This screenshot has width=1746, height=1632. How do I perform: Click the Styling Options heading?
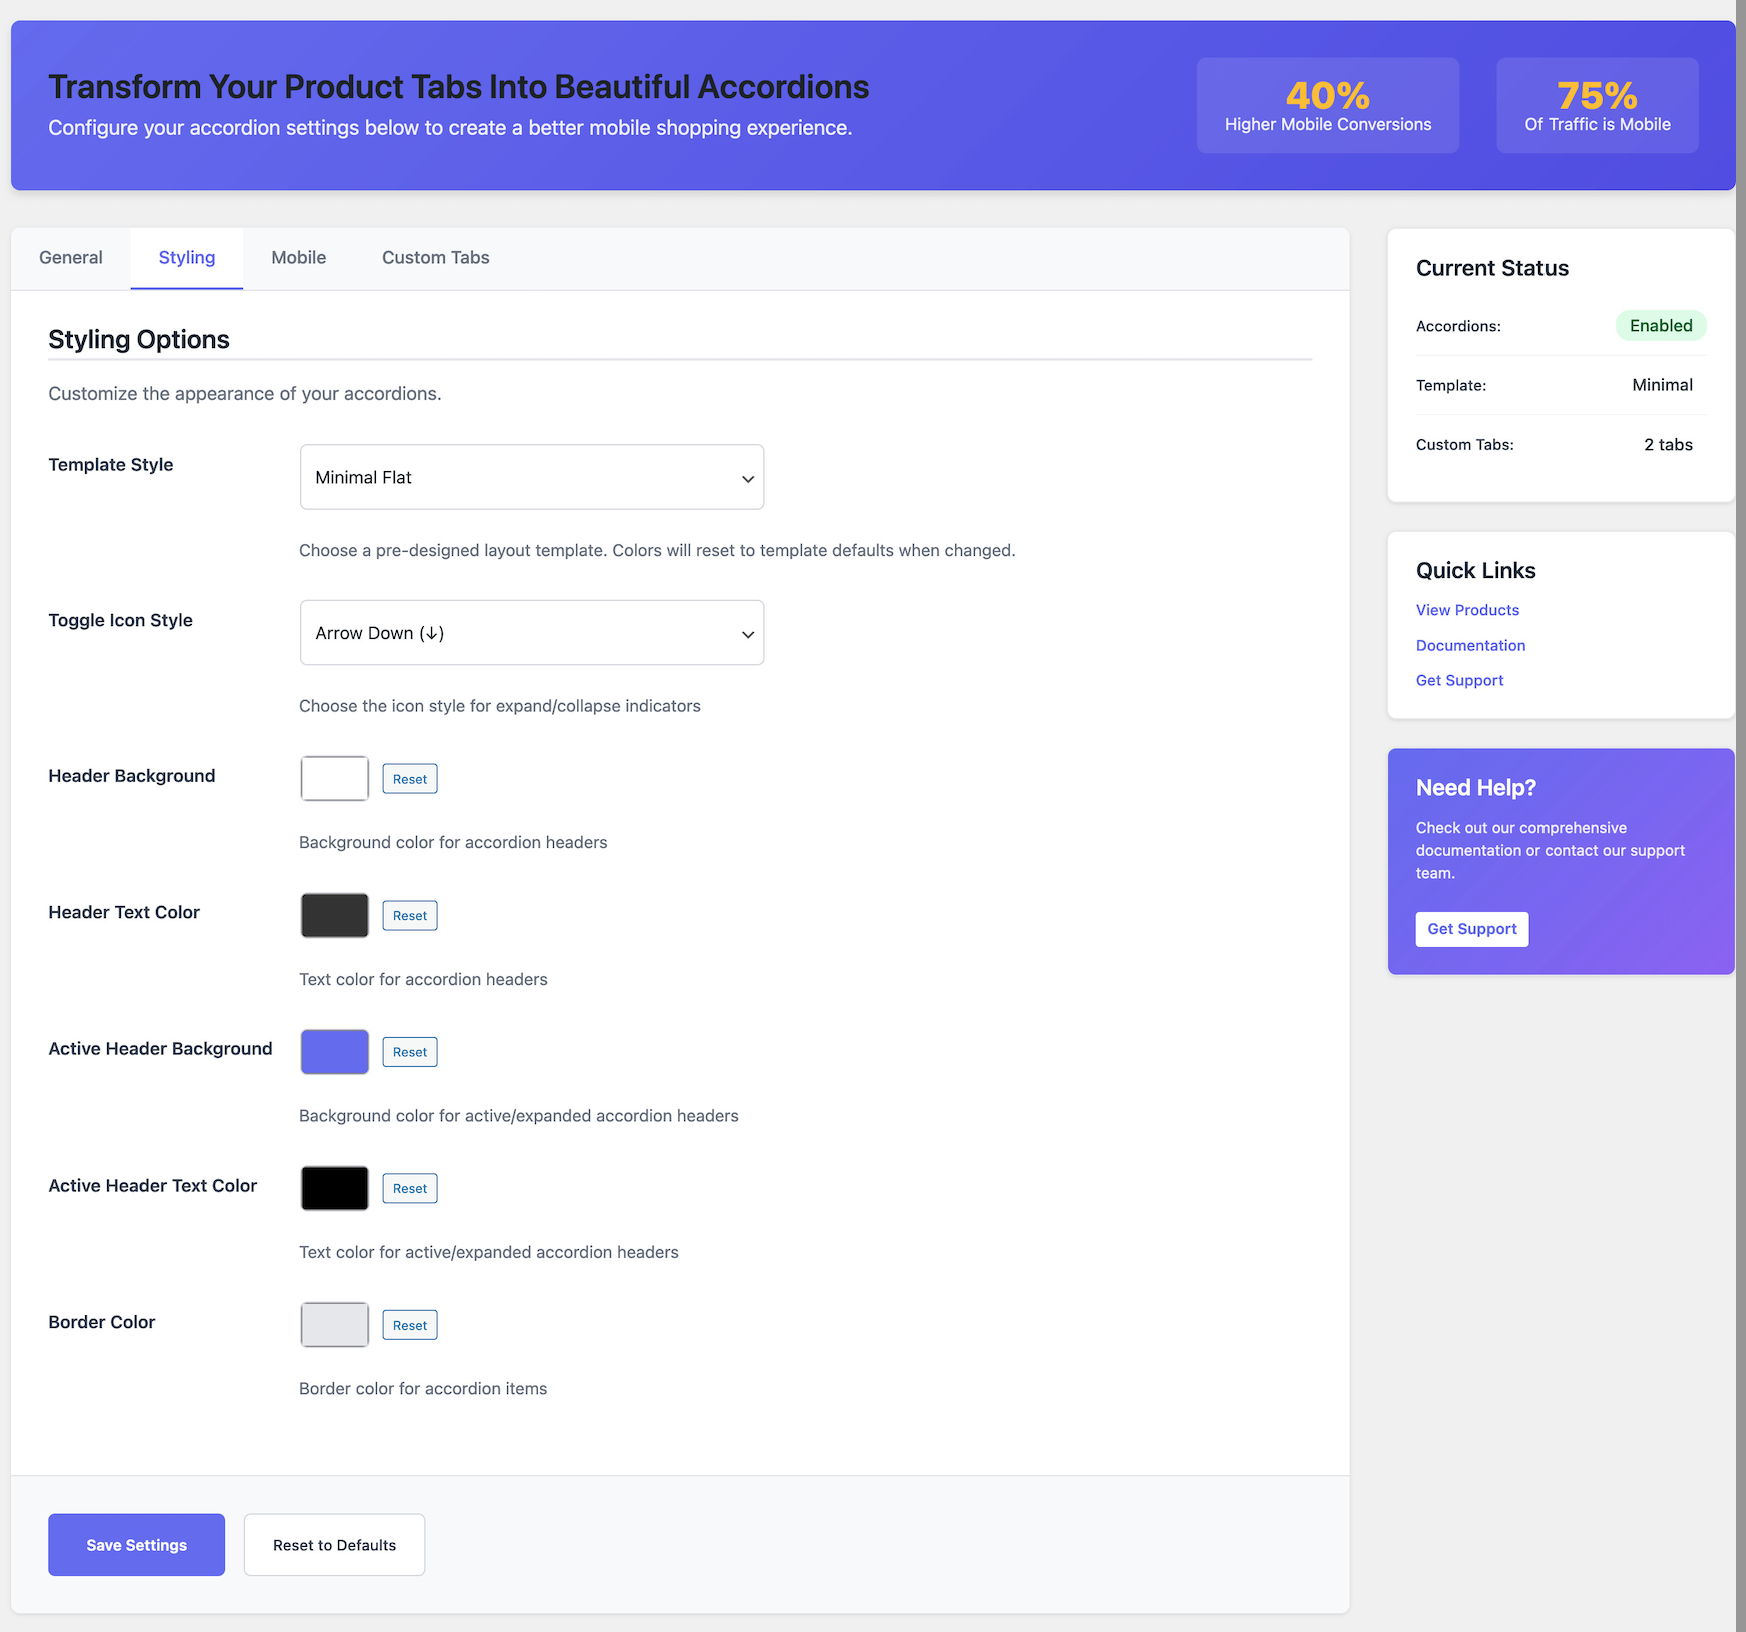139,340
